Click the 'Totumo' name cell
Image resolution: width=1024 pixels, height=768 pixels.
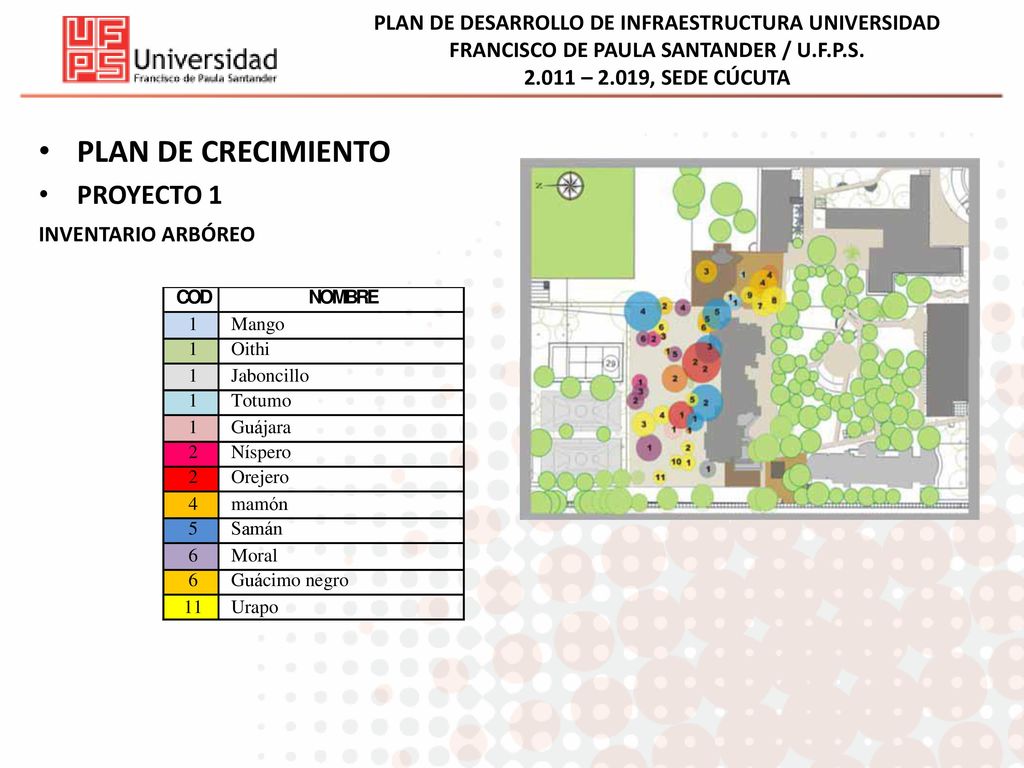(341, 402)
